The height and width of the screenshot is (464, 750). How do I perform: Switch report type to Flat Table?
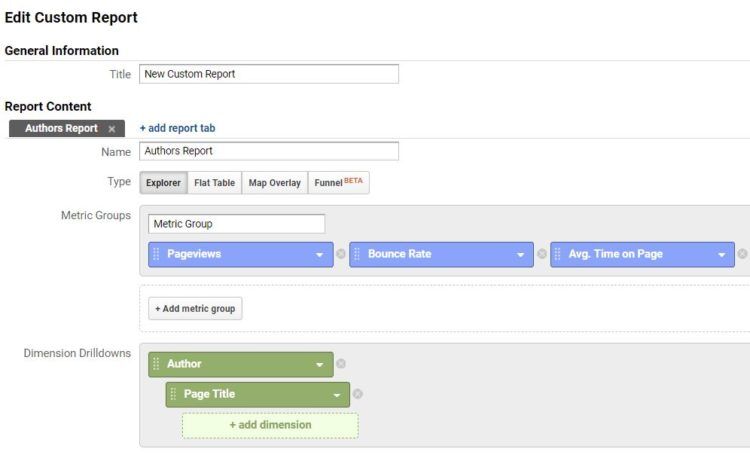[x=214, y=183]
